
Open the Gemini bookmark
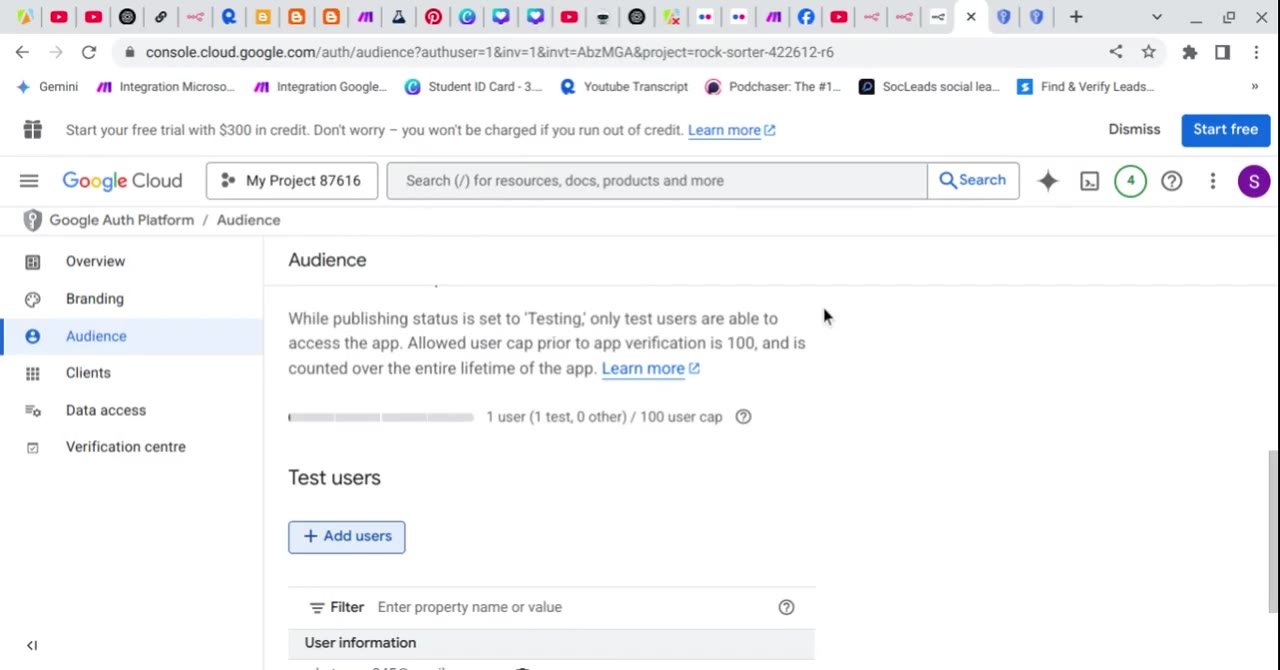(46, 87)
